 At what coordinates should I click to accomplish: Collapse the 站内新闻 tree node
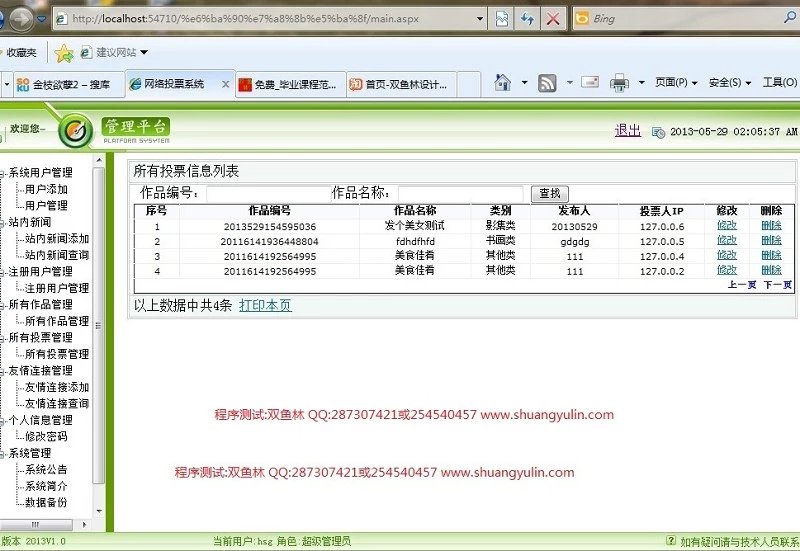coord(2,223)
